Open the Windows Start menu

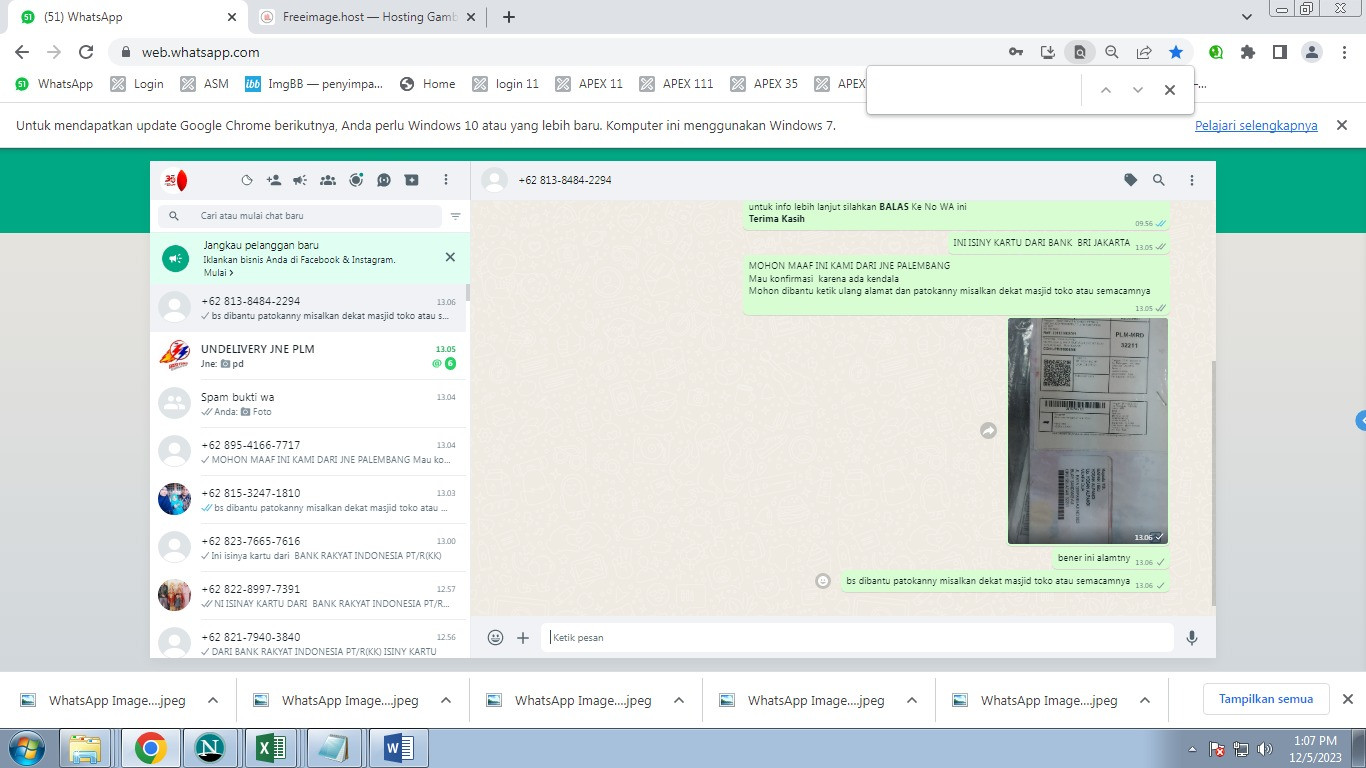(25, 748)
